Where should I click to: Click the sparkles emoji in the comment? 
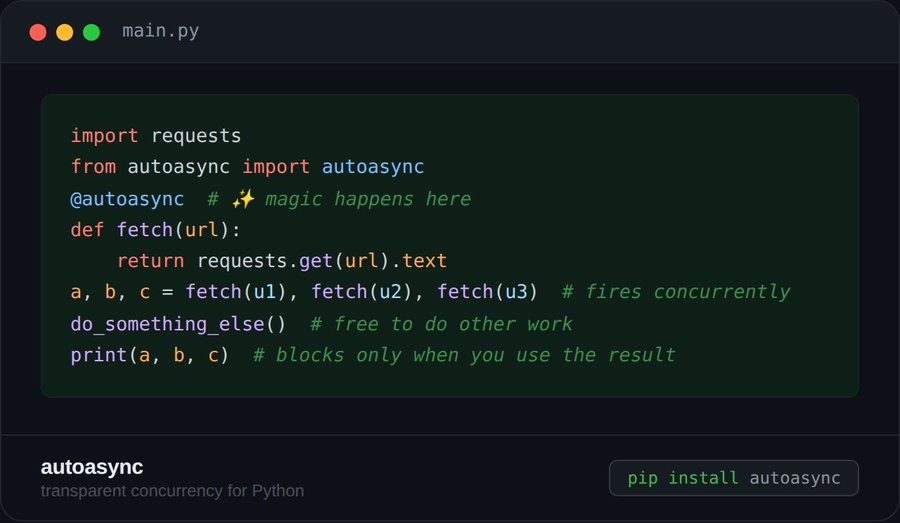coord(243,199)
